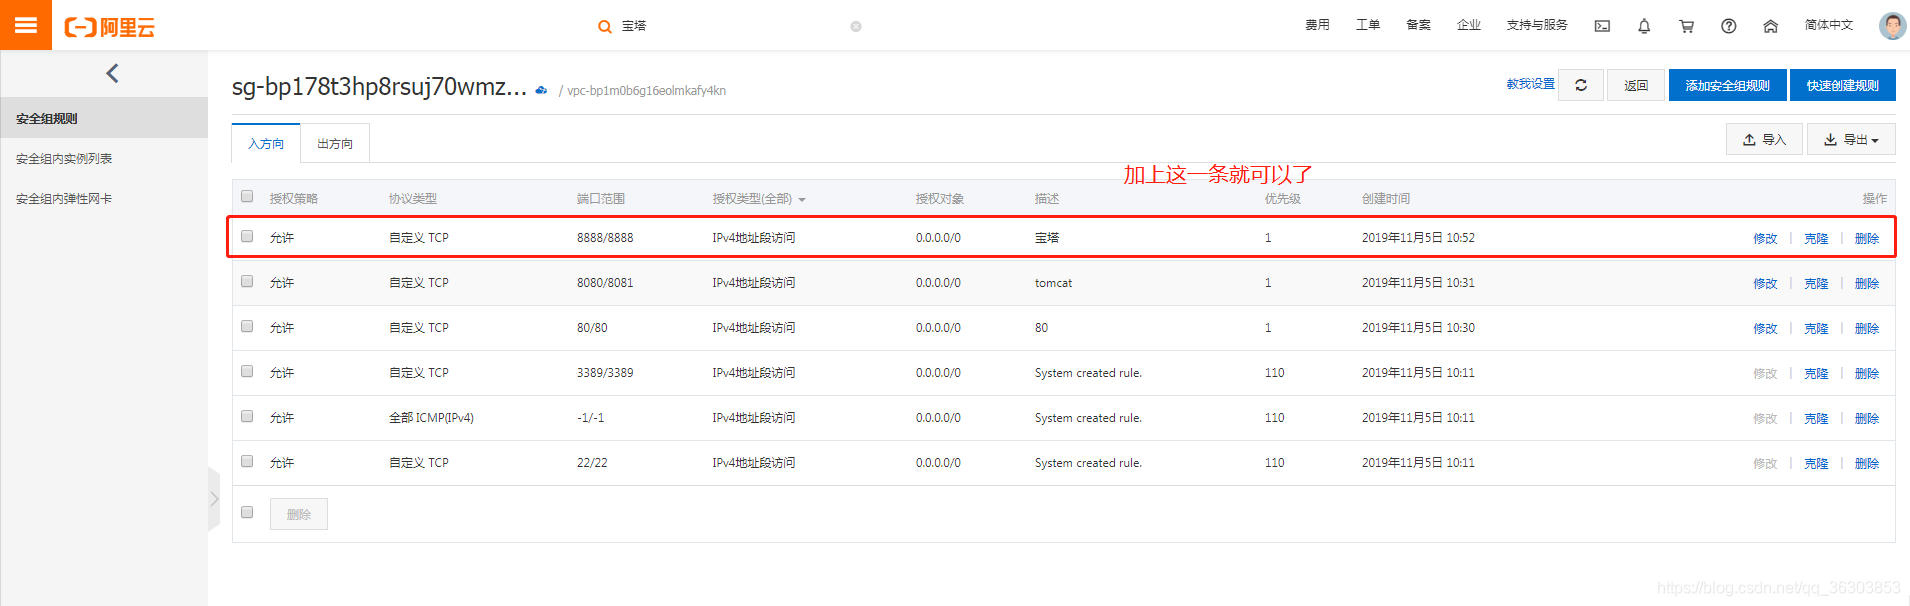
Task: Clear the search box text
Action: click(856, 27)
